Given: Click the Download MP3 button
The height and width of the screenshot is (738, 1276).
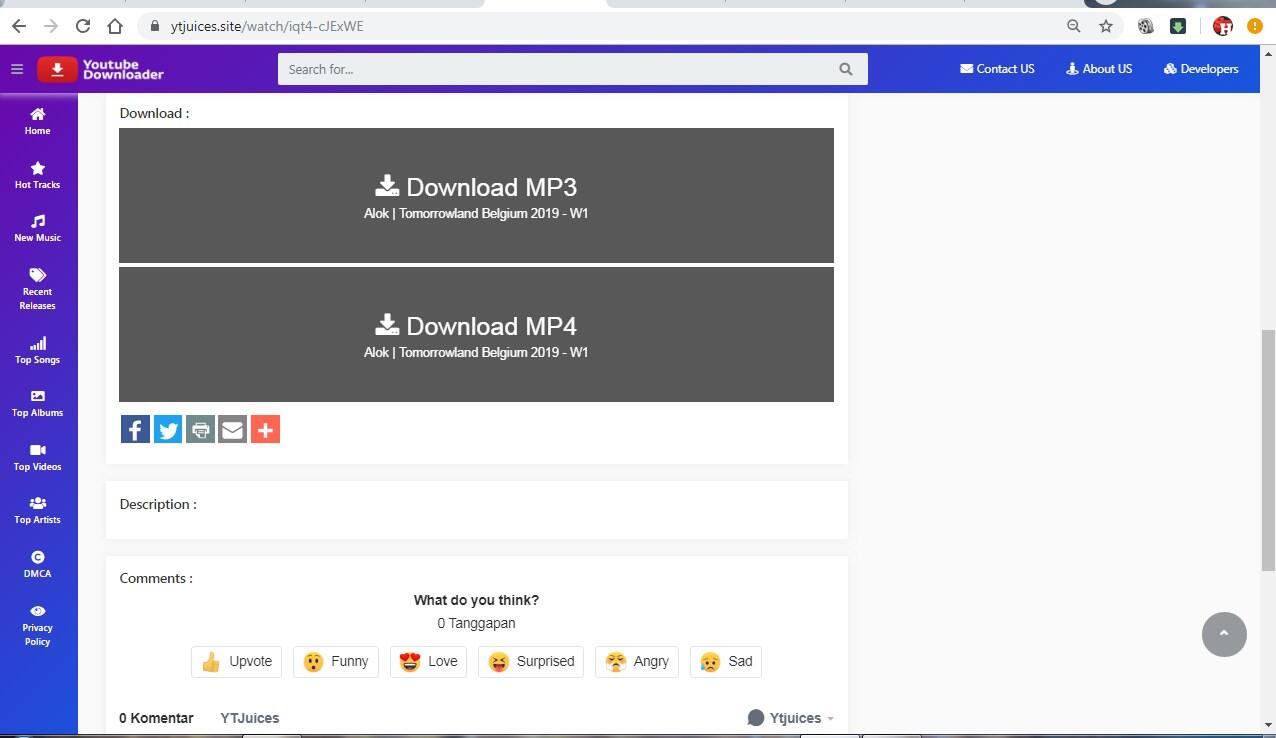Looking at the screenshot, I should (476, 195).
